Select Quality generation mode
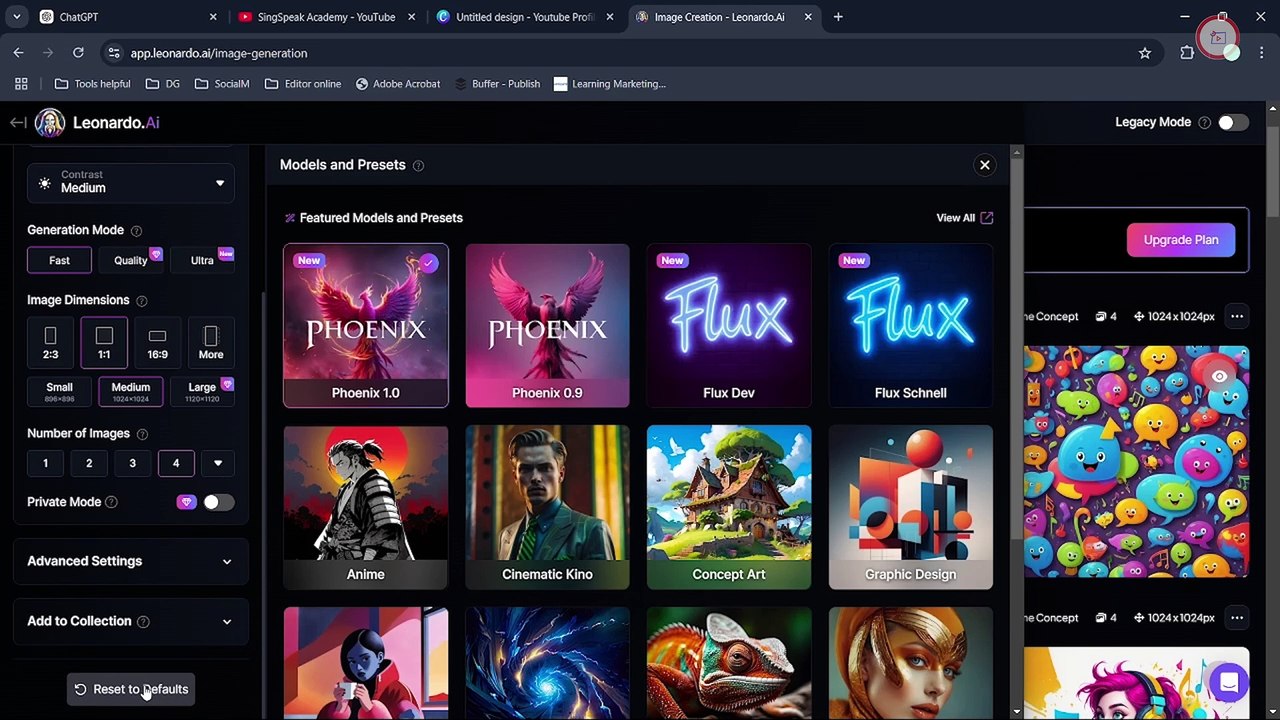The width and height of the screenshot is (1280, 720). coord(130,260)
